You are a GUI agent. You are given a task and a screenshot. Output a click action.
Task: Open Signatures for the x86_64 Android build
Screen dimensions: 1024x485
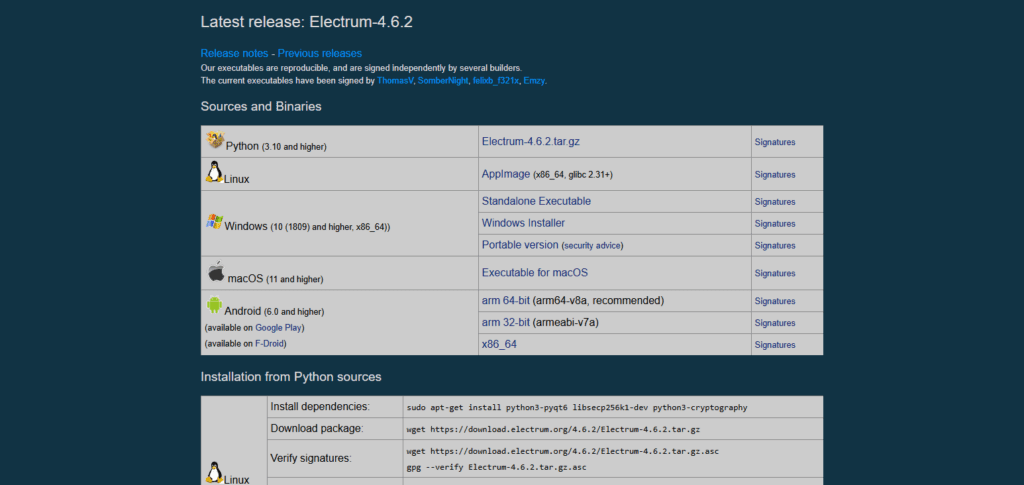coord(775,345)
